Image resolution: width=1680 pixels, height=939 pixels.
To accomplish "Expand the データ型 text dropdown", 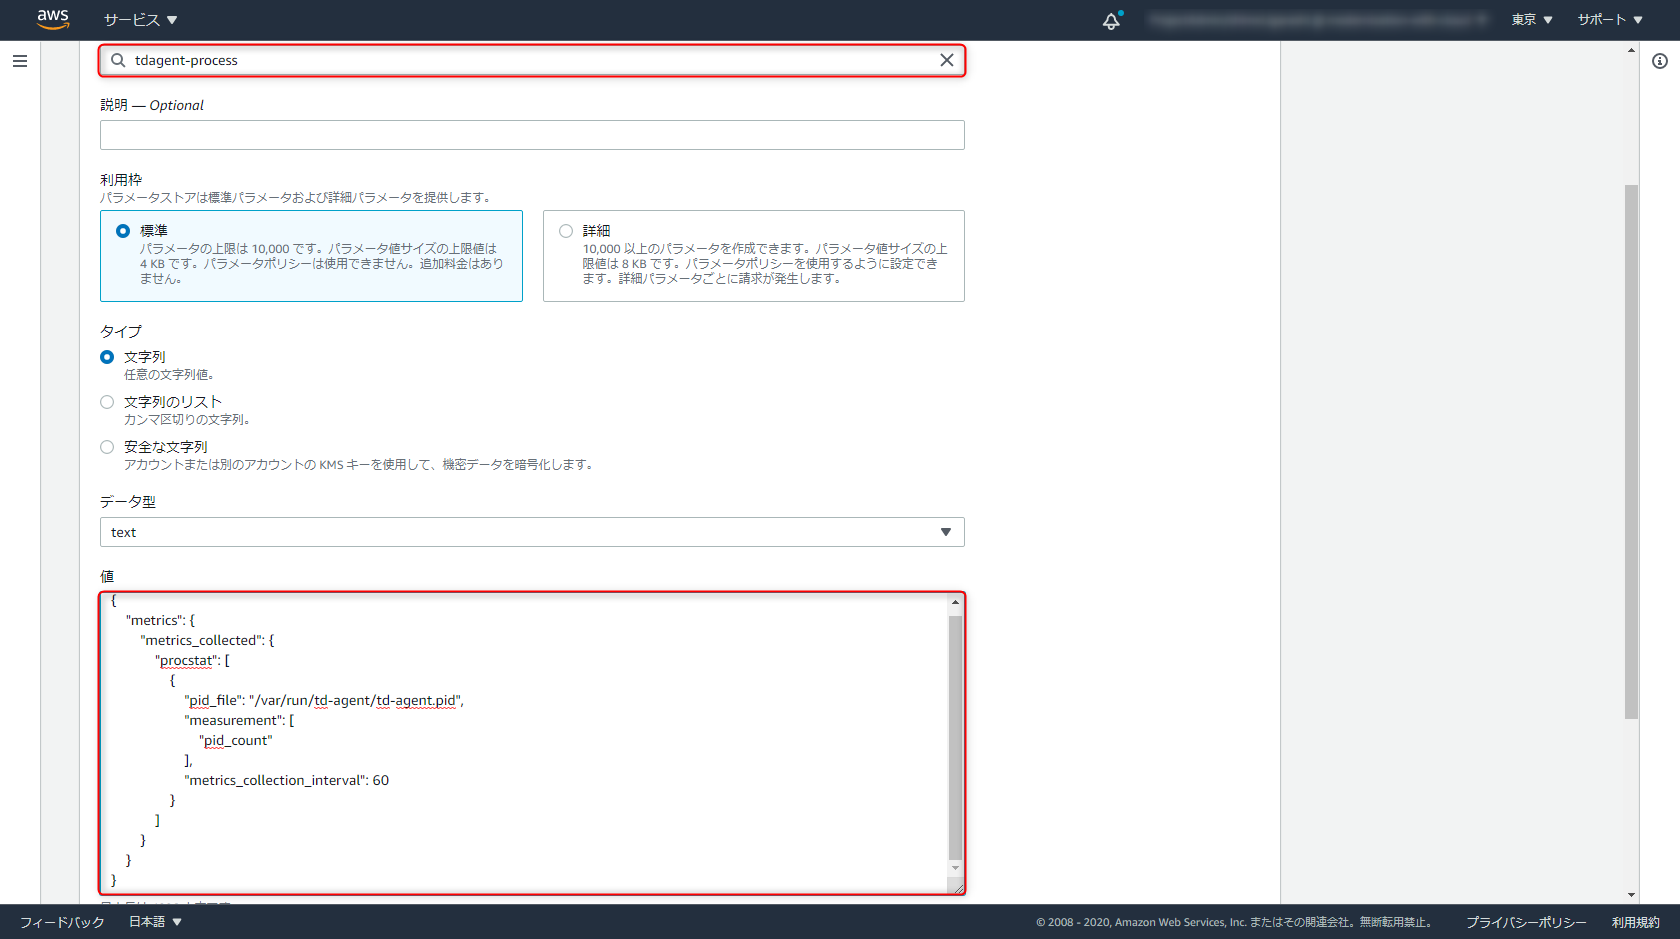I will [532, 532].
